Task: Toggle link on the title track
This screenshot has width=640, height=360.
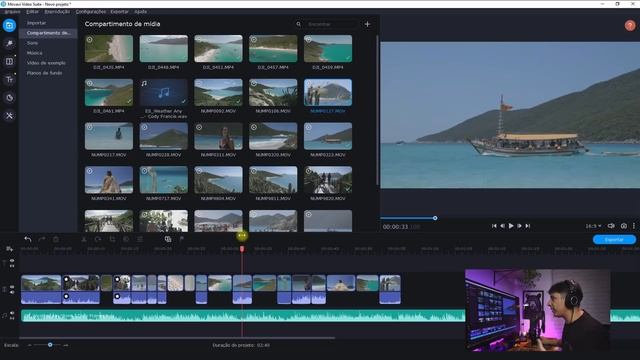Action: pyautogui.click(x=12, y=266)
